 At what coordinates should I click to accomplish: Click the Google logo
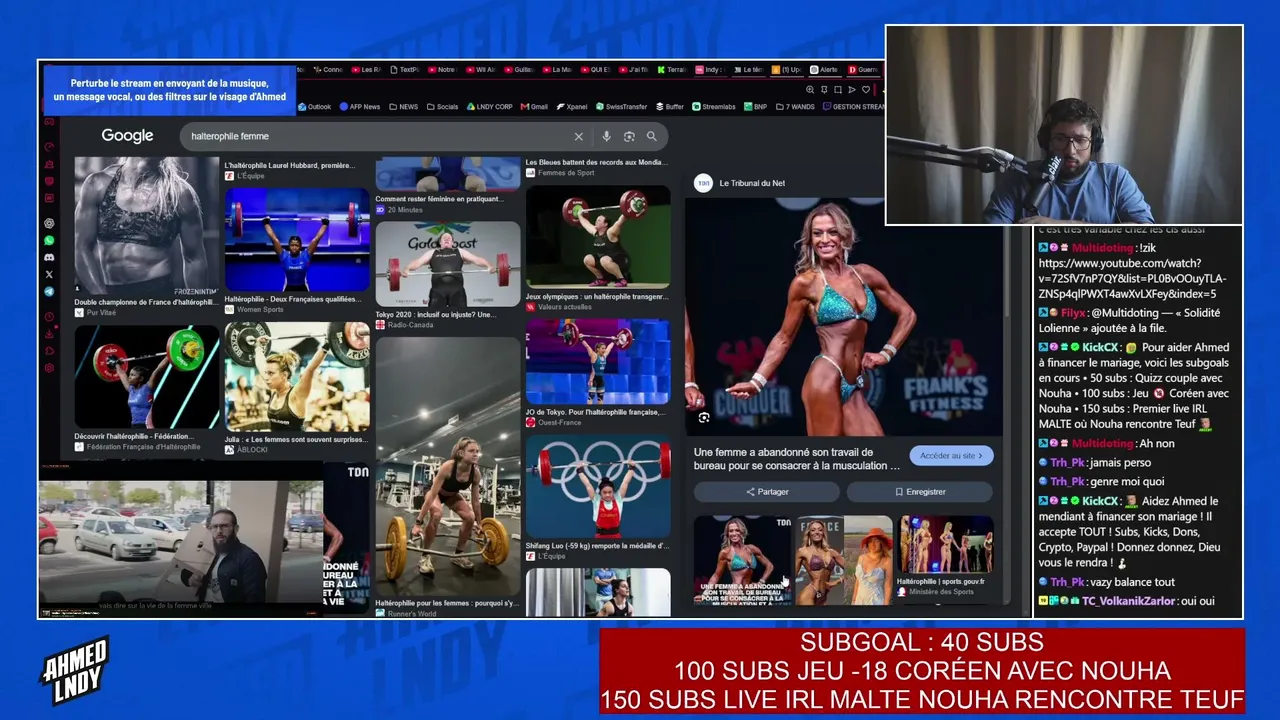click(x=127, y=136)
